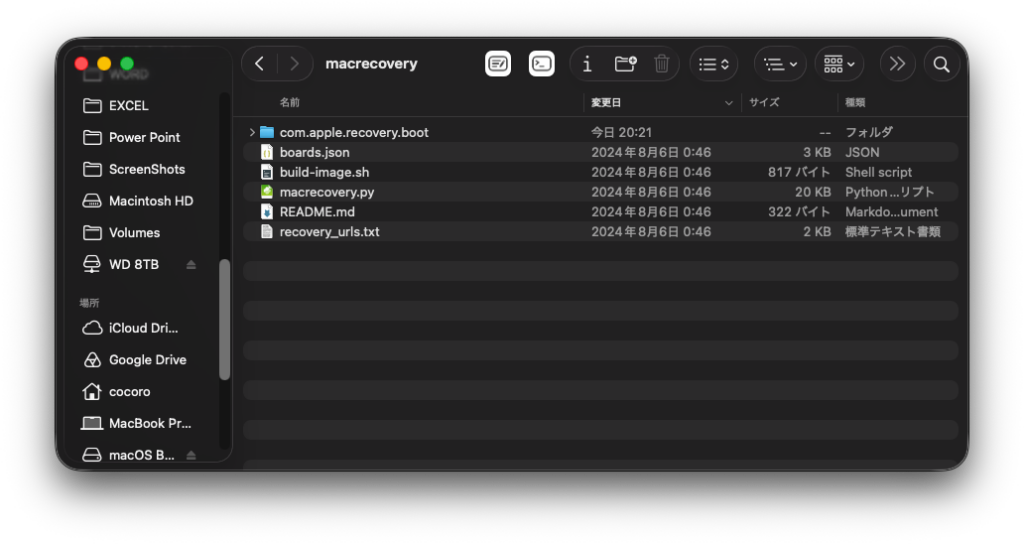Open Google Drive in sidebar
This screenshot has height=544, width=1024.
click(x=148, y=360)
